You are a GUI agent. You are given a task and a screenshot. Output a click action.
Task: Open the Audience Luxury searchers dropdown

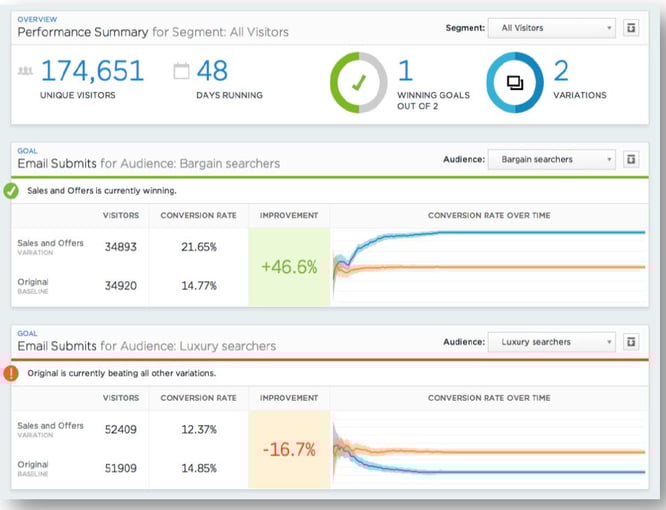(551, 342)
